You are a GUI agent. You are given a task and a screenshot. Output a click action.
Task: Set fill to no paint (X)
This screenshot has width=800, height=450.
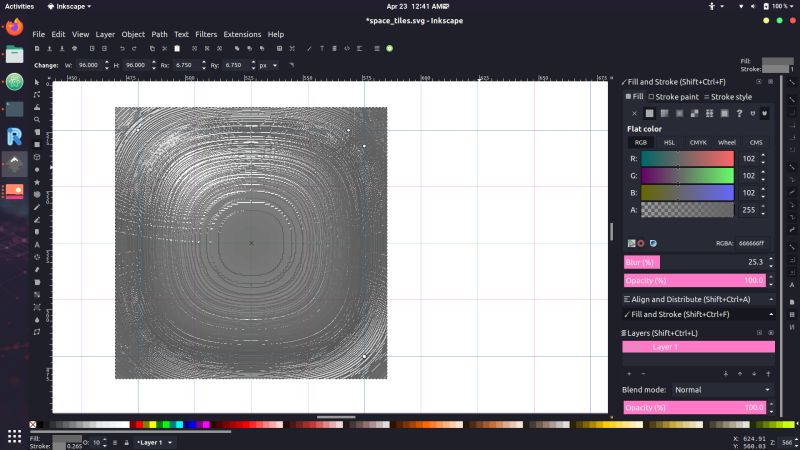[634, 113]
